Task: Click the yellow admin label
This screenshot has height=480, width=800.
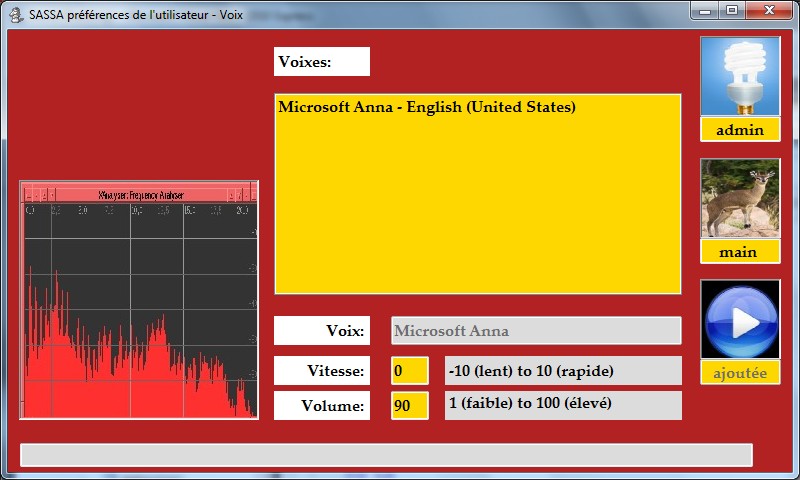Action: click(740, 130)
